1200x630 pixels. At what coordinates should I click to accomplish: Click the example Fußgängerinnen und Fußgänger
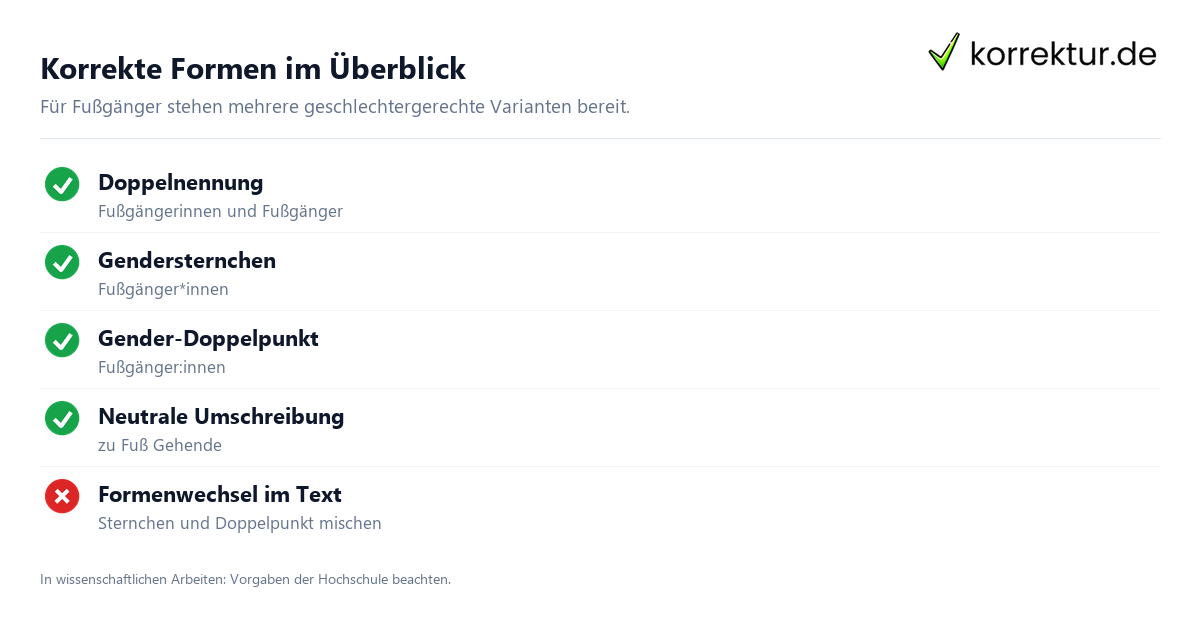[x=221, y=212]
